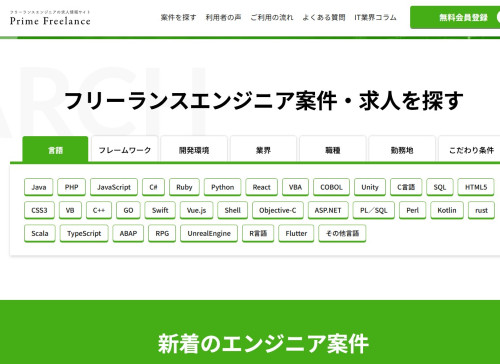500x364 pixels.
Task: Select the Objective-C tag
Action: (x=278, y=210)
